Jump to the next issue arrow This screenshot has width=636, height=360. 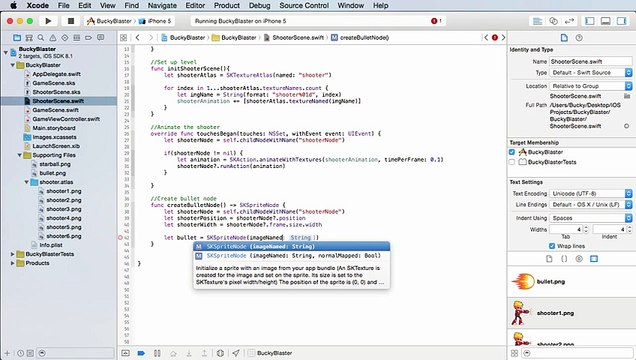[503, 38]
